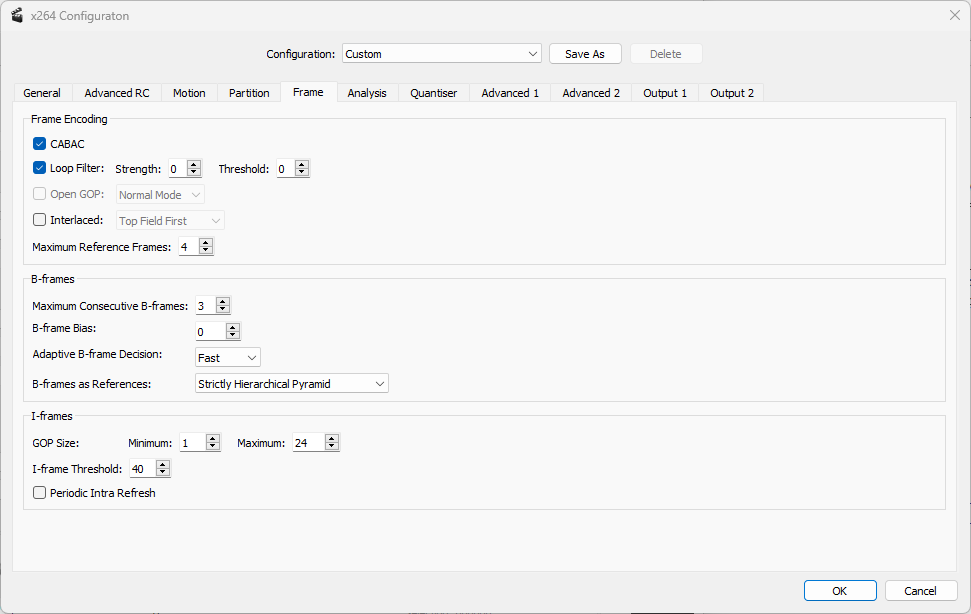Increase the GOP Size Minimum
Screen dimensions: 971x614
tap(213, 439)
